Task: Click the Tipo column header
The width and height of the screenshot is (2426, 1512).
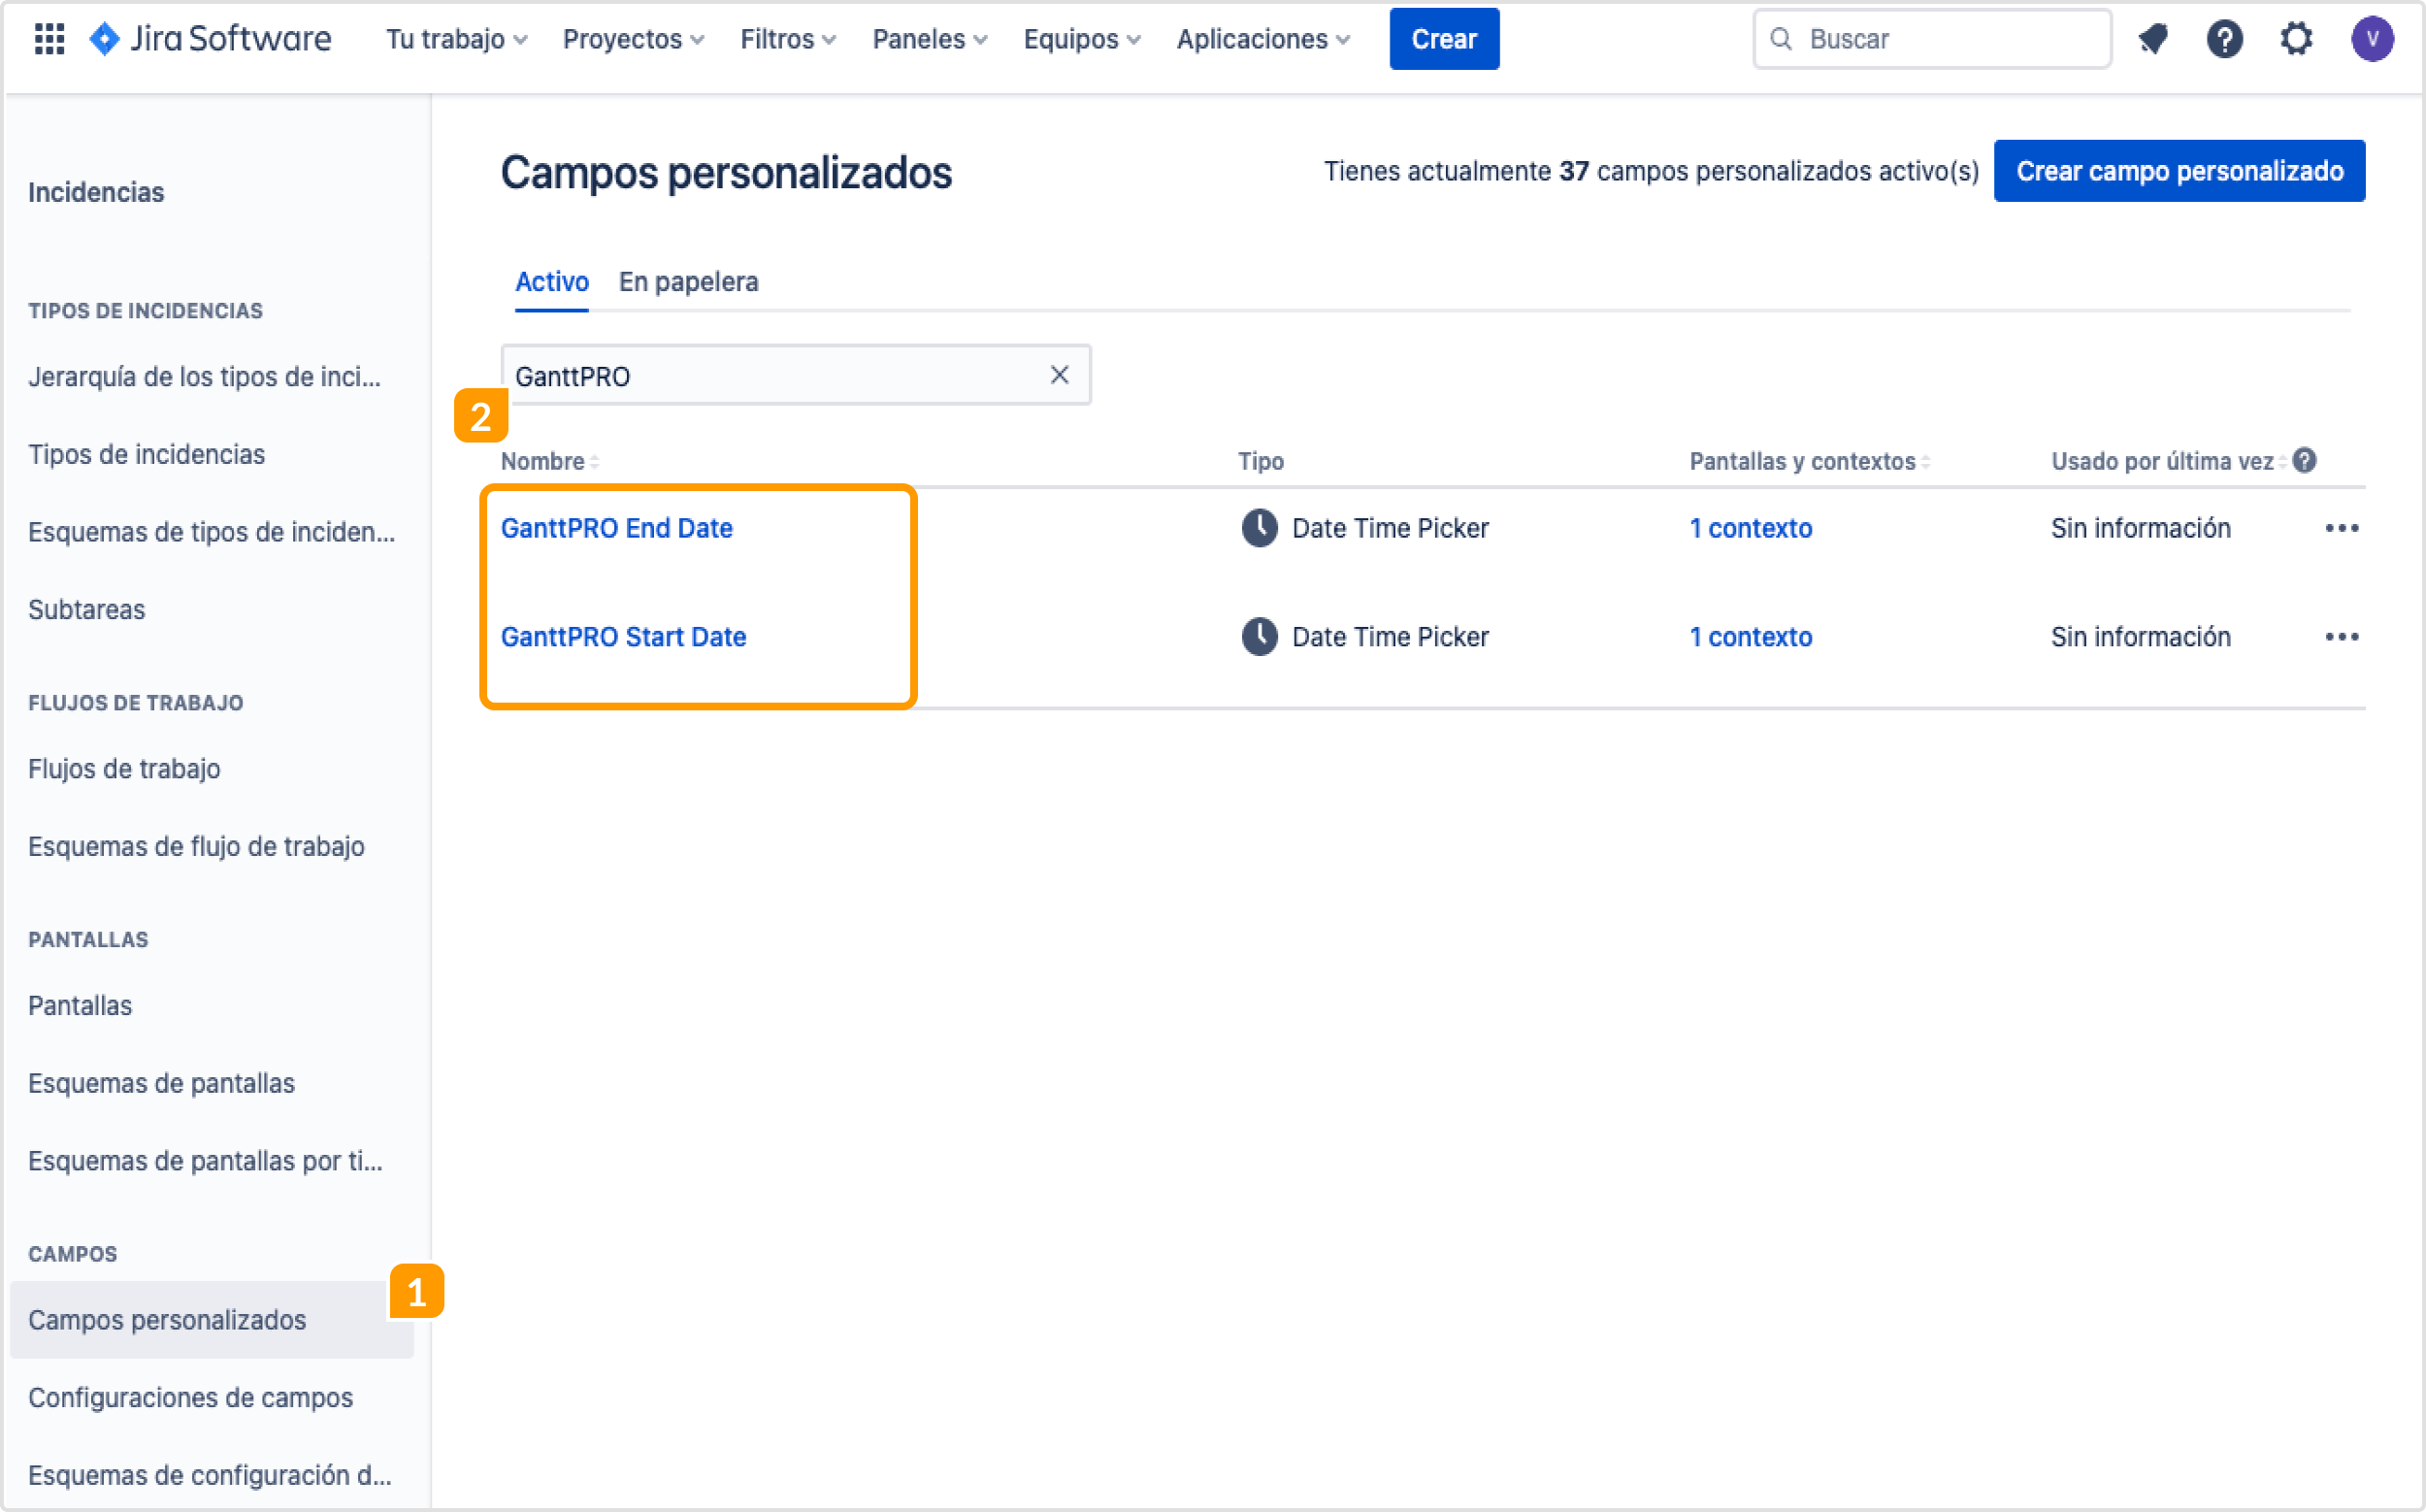Action: pyautogui.click(x=1261, y=462)
